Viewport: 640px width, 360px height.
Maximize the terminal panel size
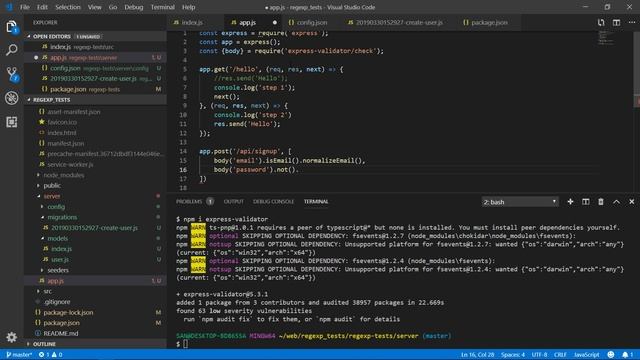click(616, 202)
